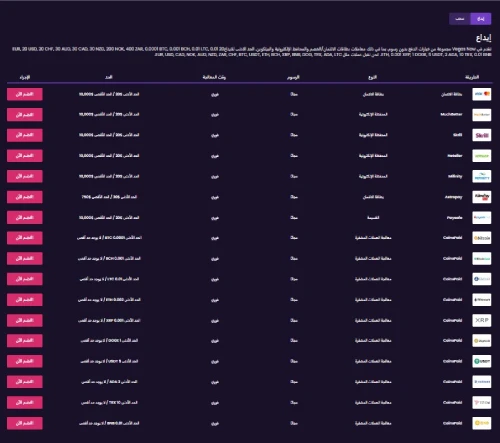Viewport: 500px width, 443px height.
Task: Click the join now button for BNB row
Action: coord(25,423)
